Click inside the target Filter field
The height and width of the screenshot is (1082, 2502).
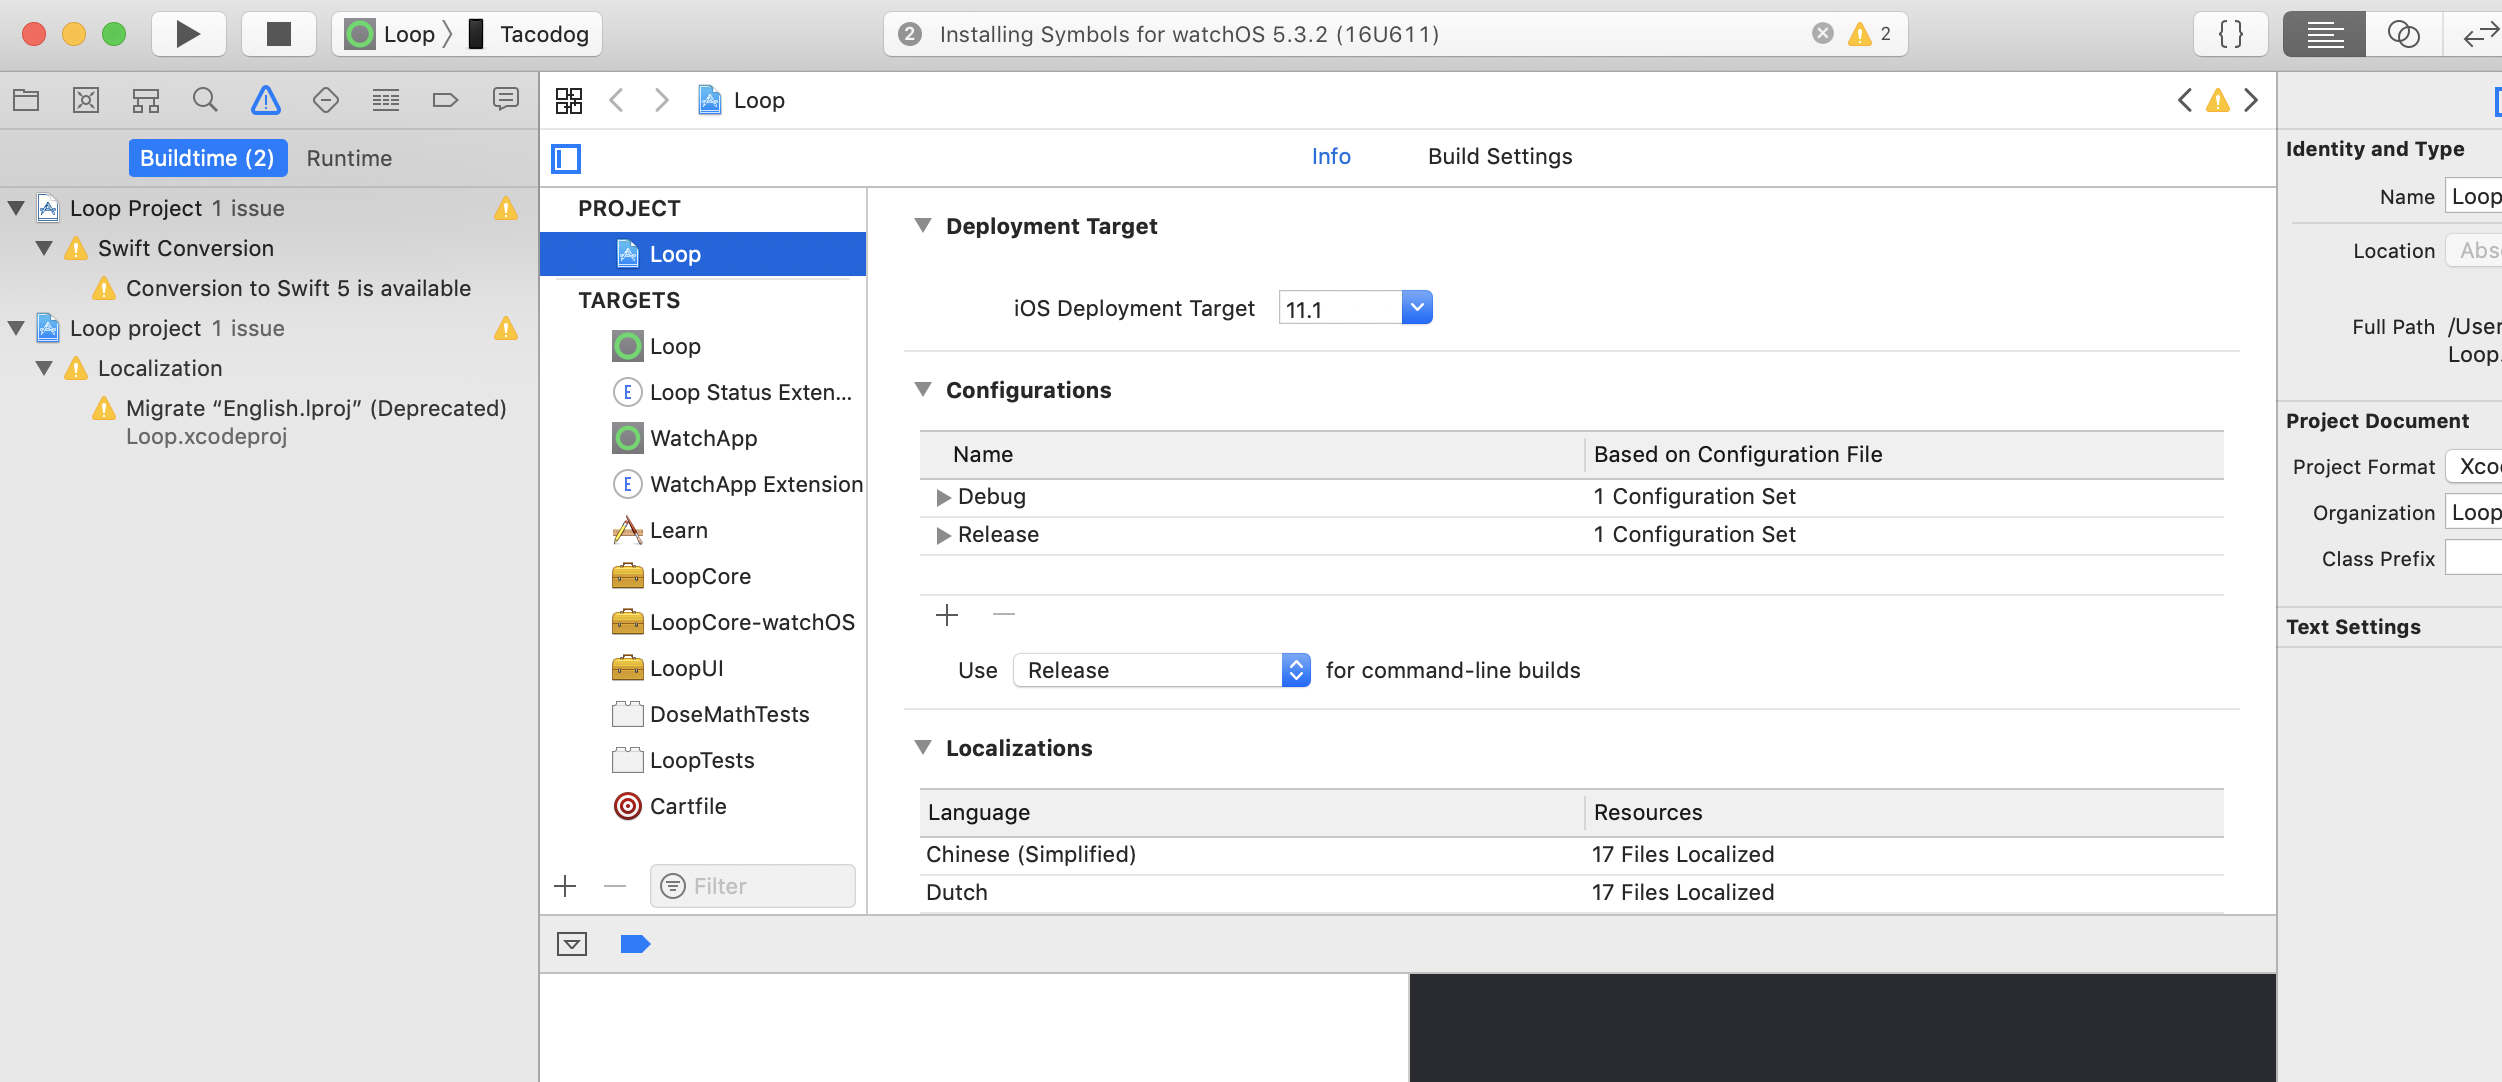click(752, 885)
